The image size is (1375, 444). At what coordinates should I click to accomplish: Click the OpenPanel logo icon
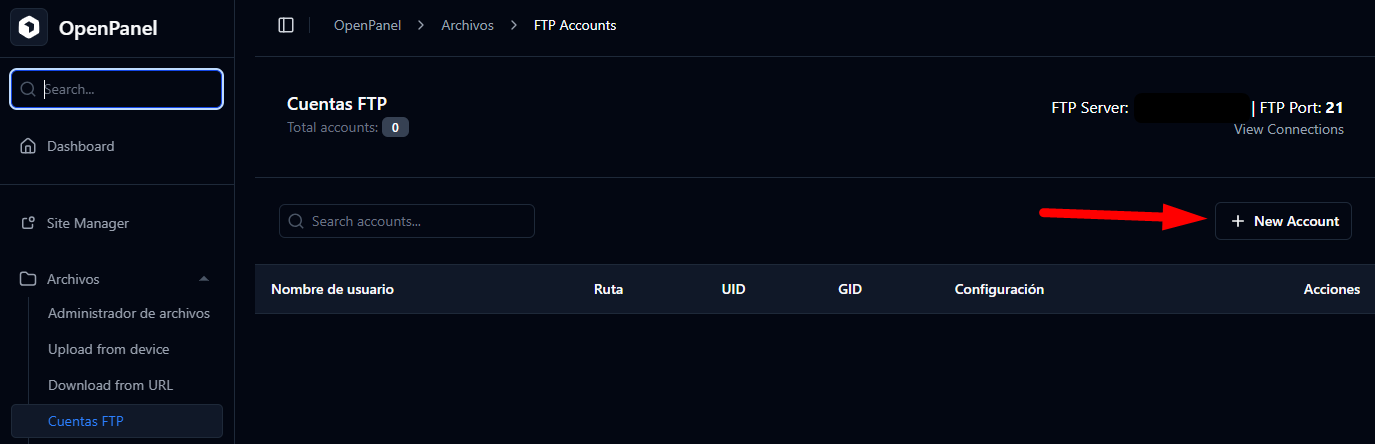(x=29, y=28)
